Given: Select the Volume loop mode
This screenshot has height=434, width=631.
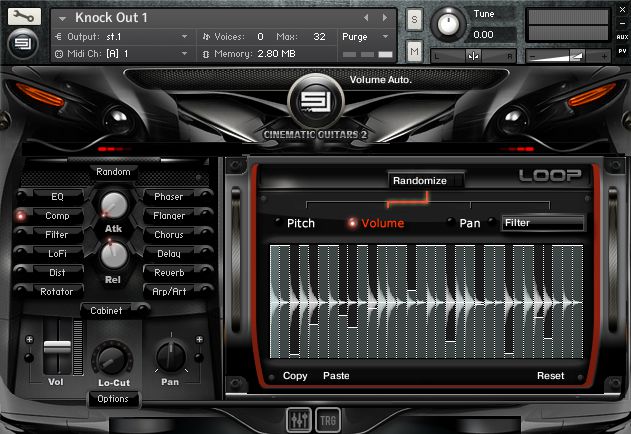Looking at the screenshot, I should tap(382, 223).
